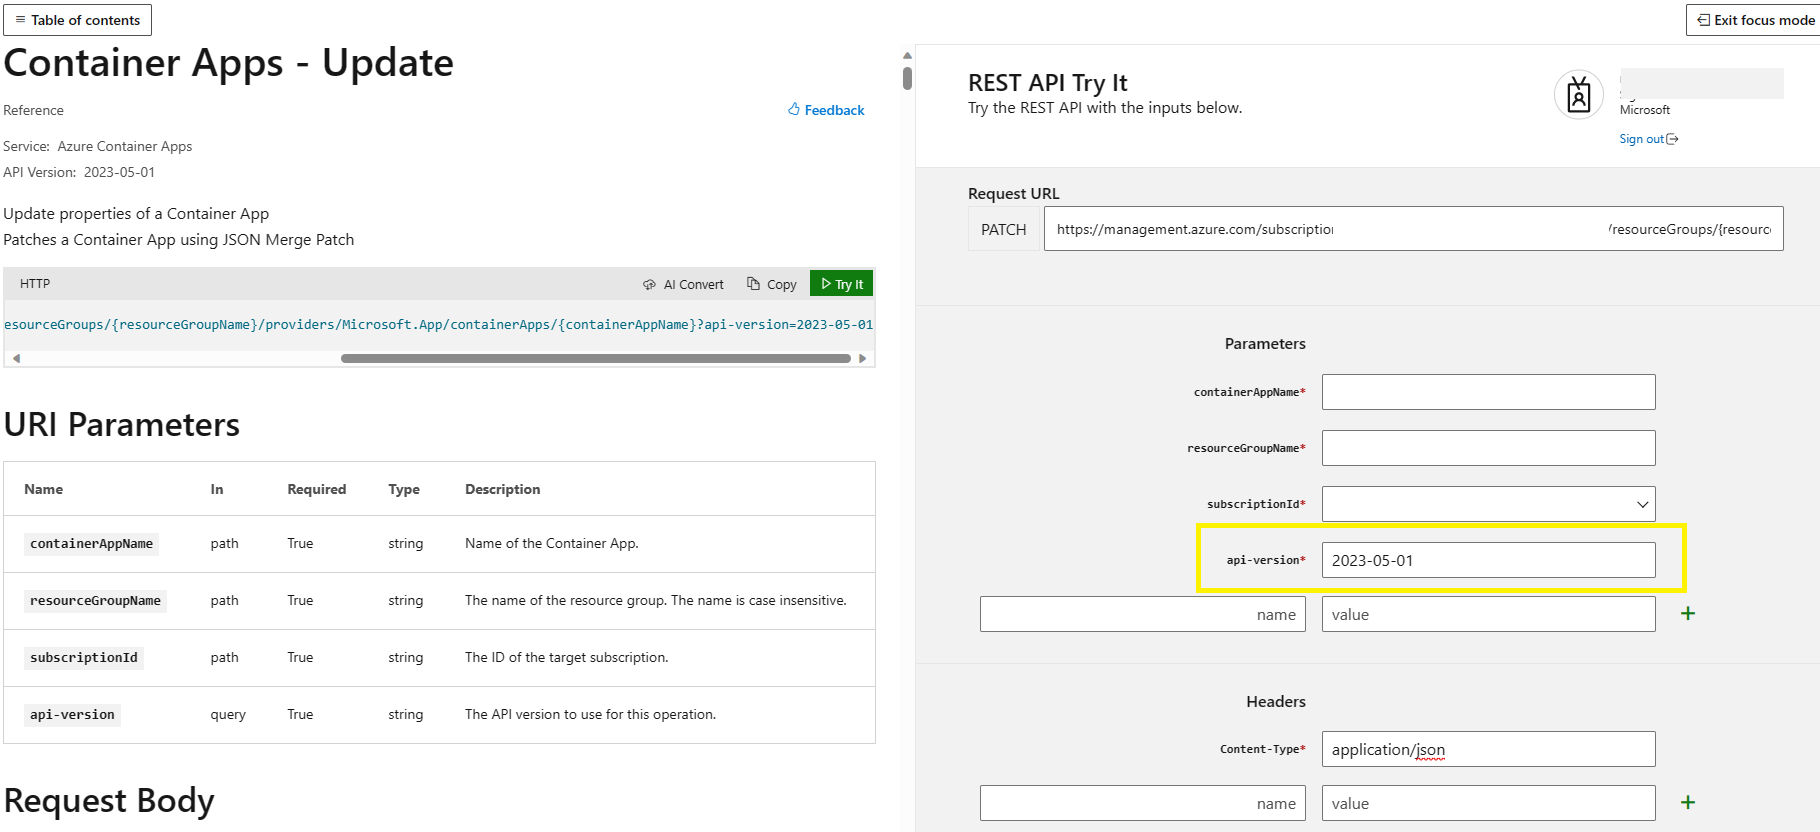The width and height of the screenshot is (1820, 832).
Task: Click 'Name of the Container App.' description
Action: pos(551,543)
